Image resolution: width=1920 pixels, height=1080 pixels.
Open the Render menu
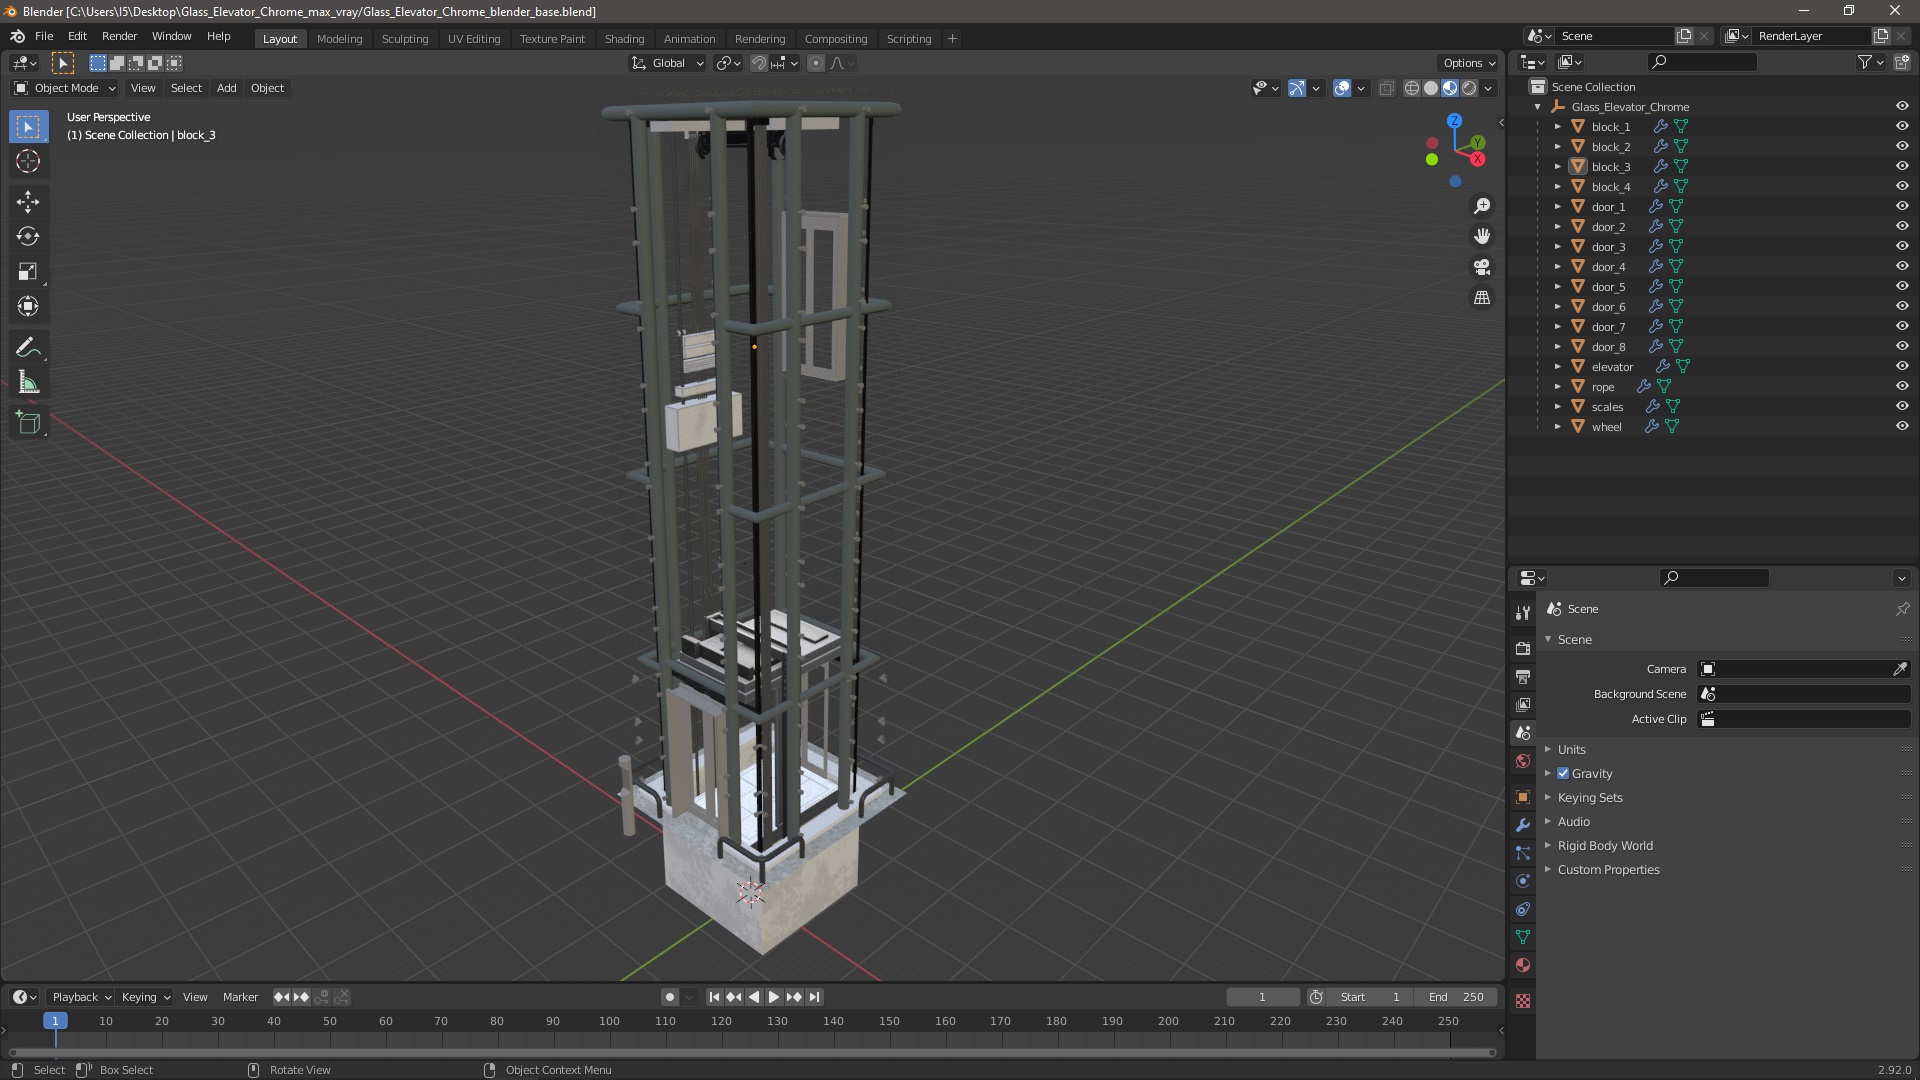(x=119, y=36)
